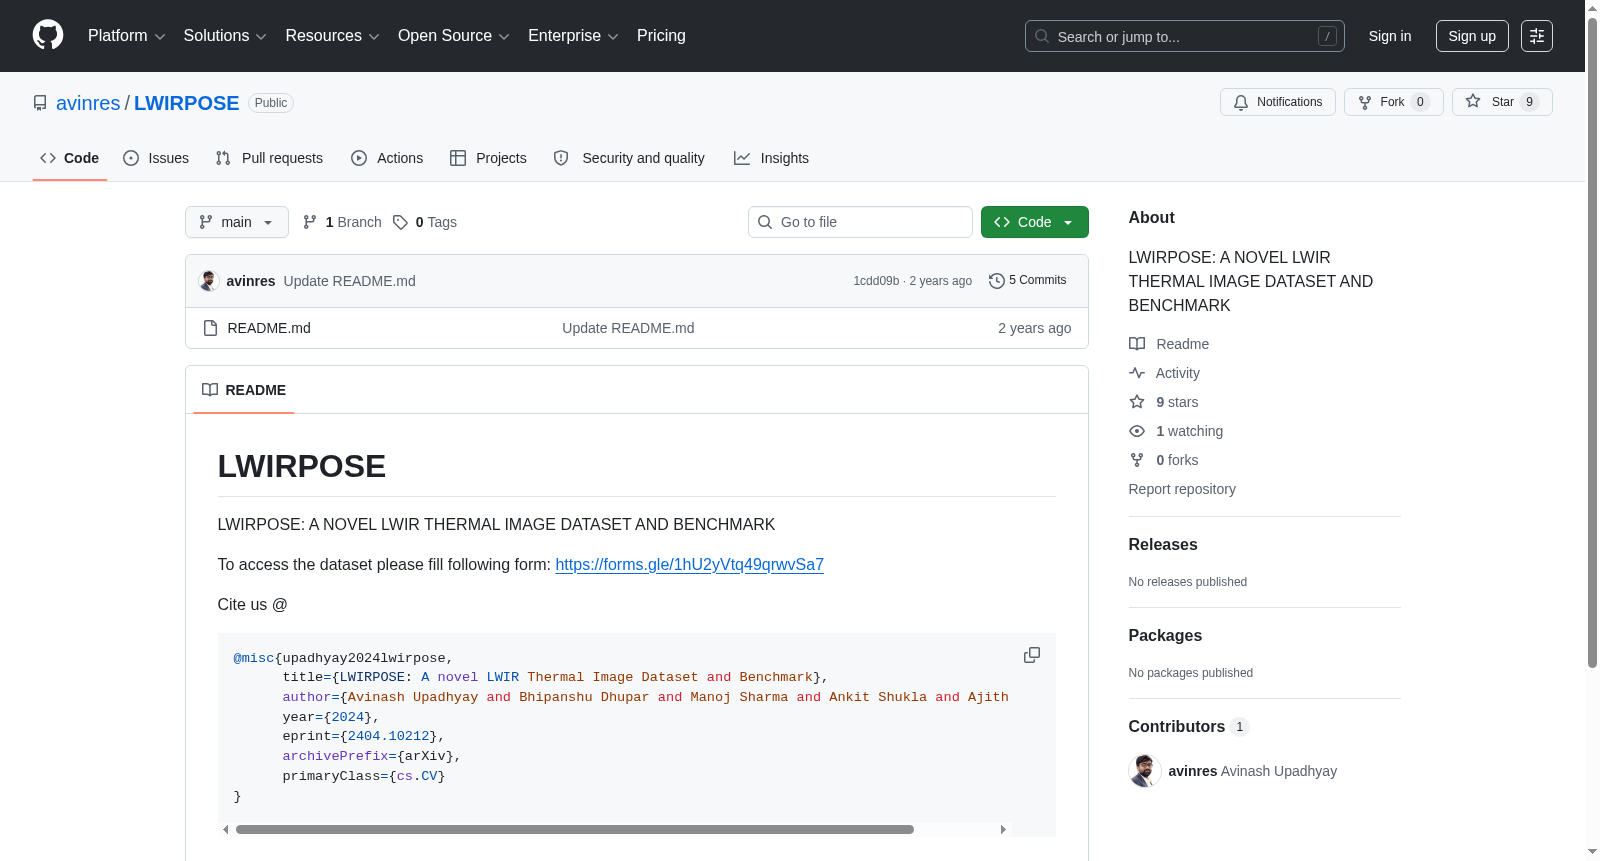
Task: View the 5 Commits history
Action: tap(1027, 280)
